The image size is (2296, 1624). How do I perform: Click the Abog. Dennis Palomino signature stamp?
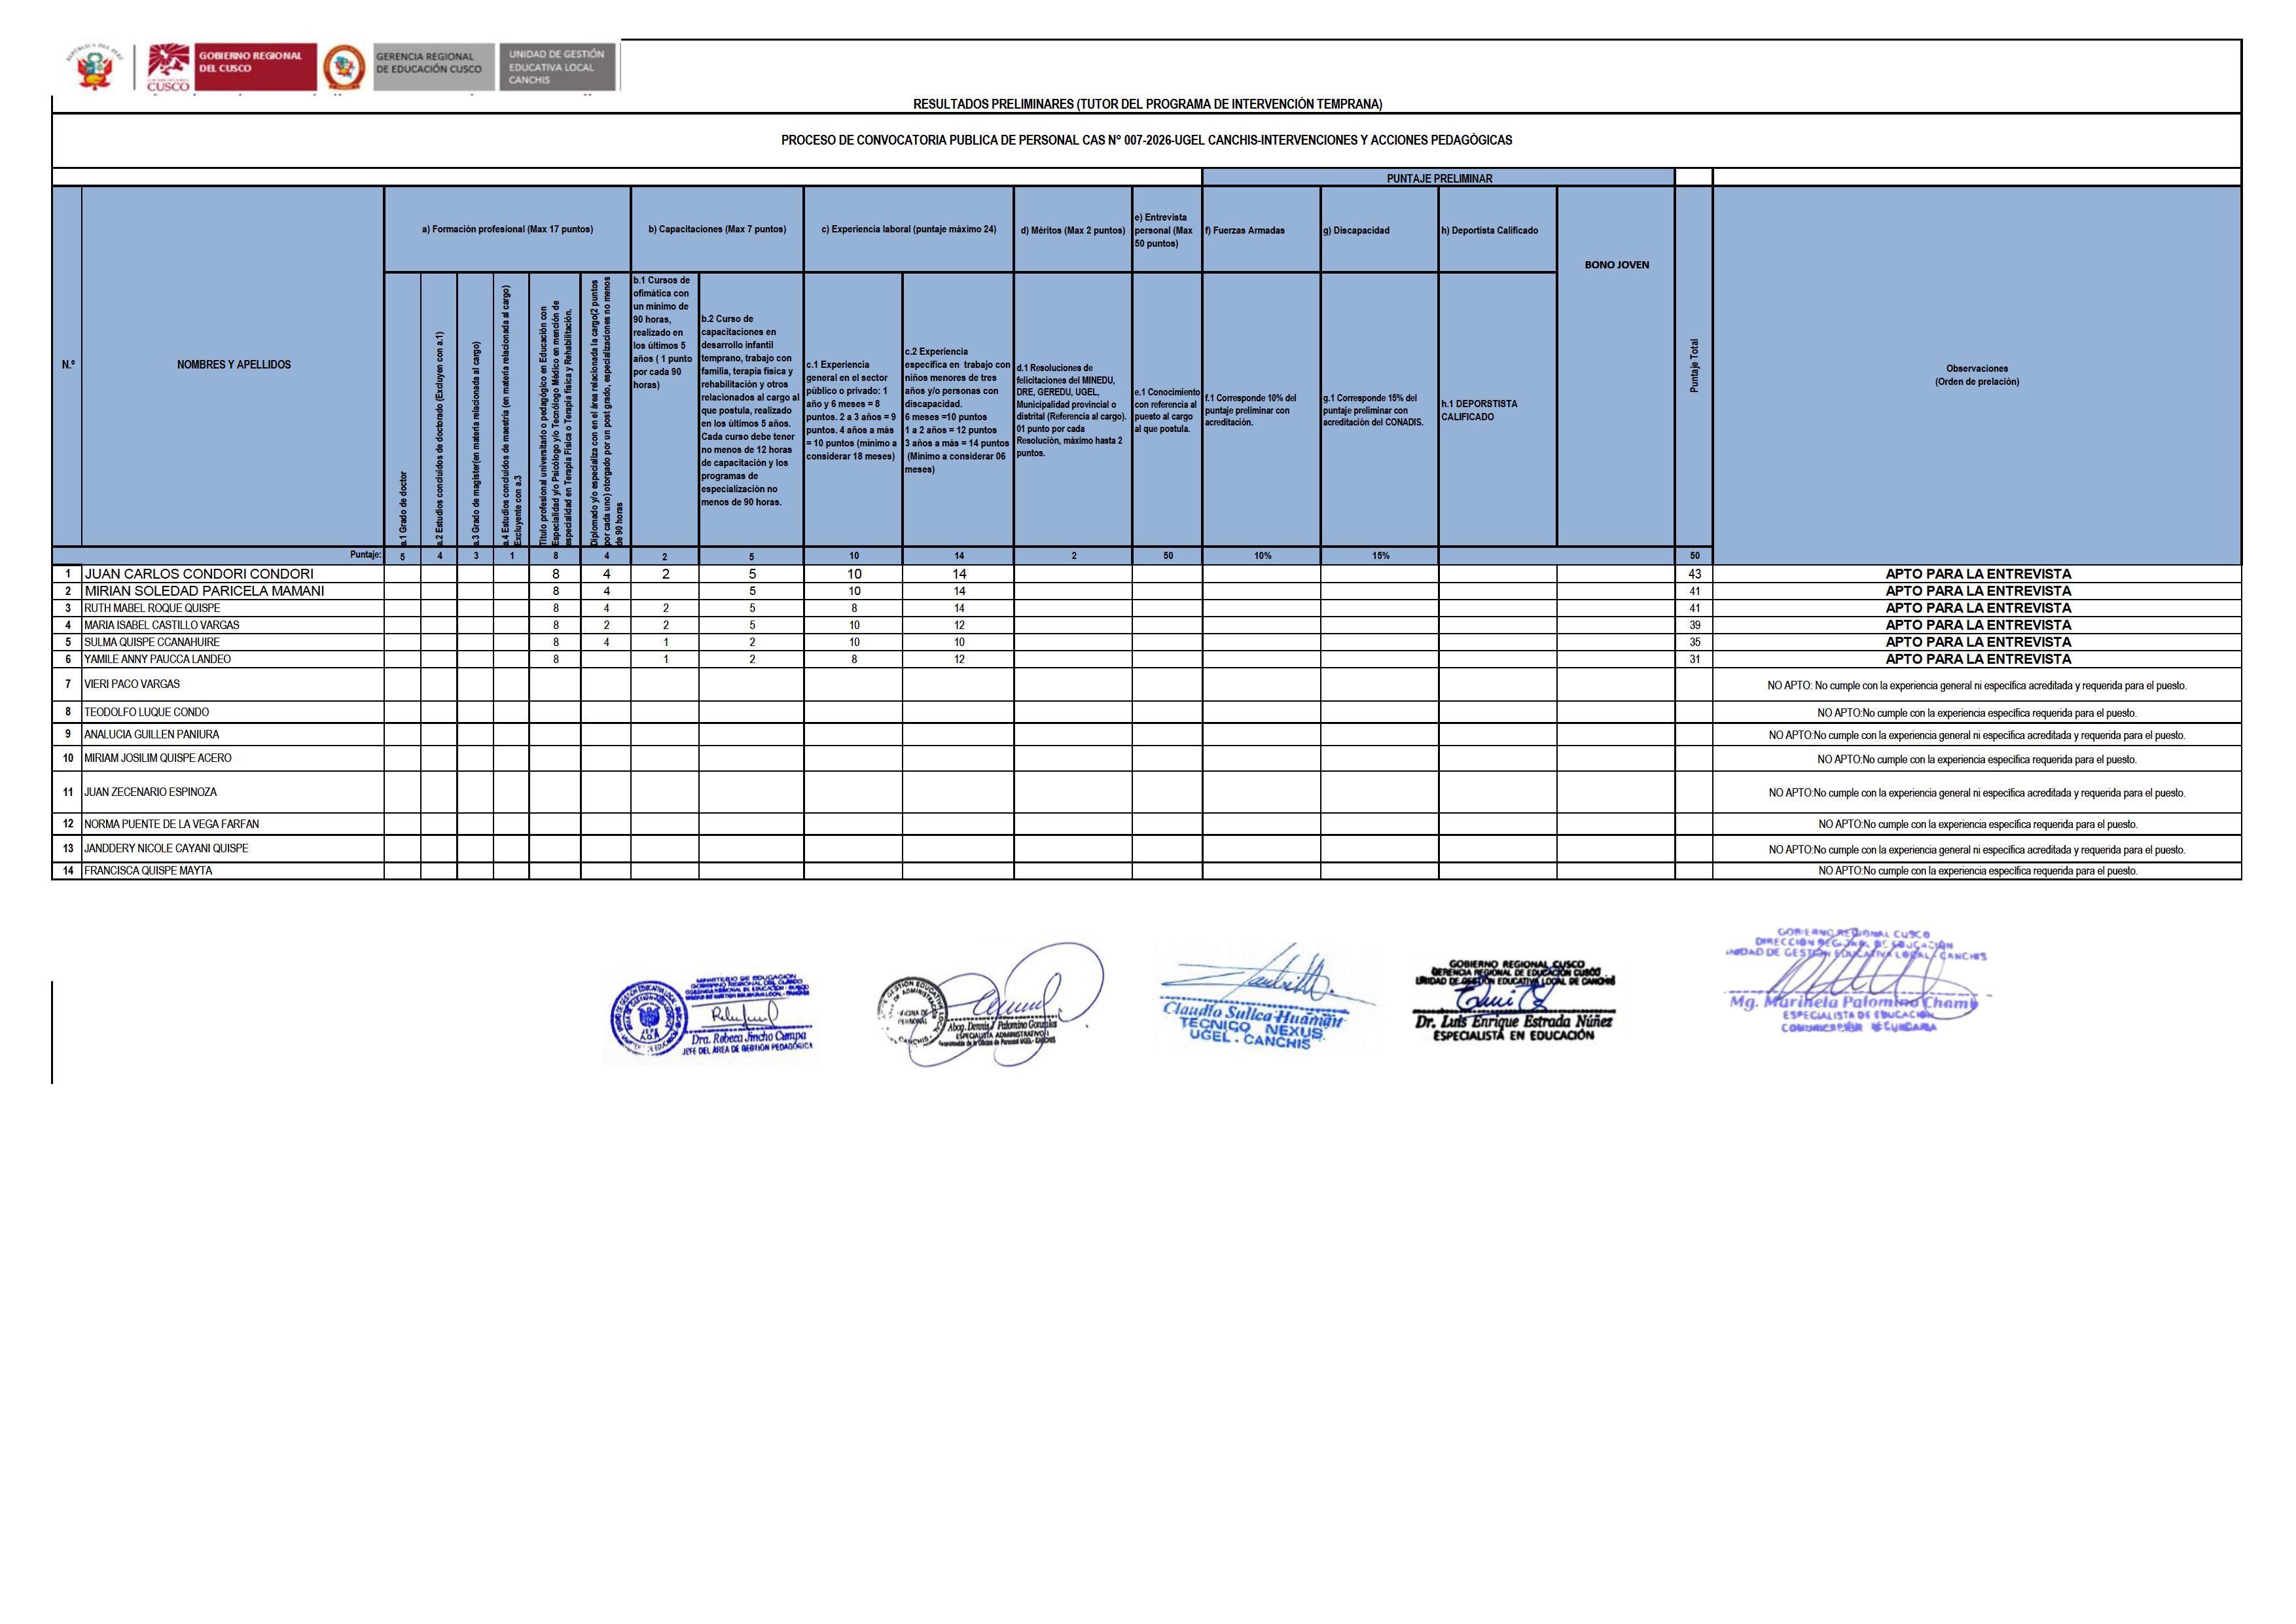tap(990, 1005)
